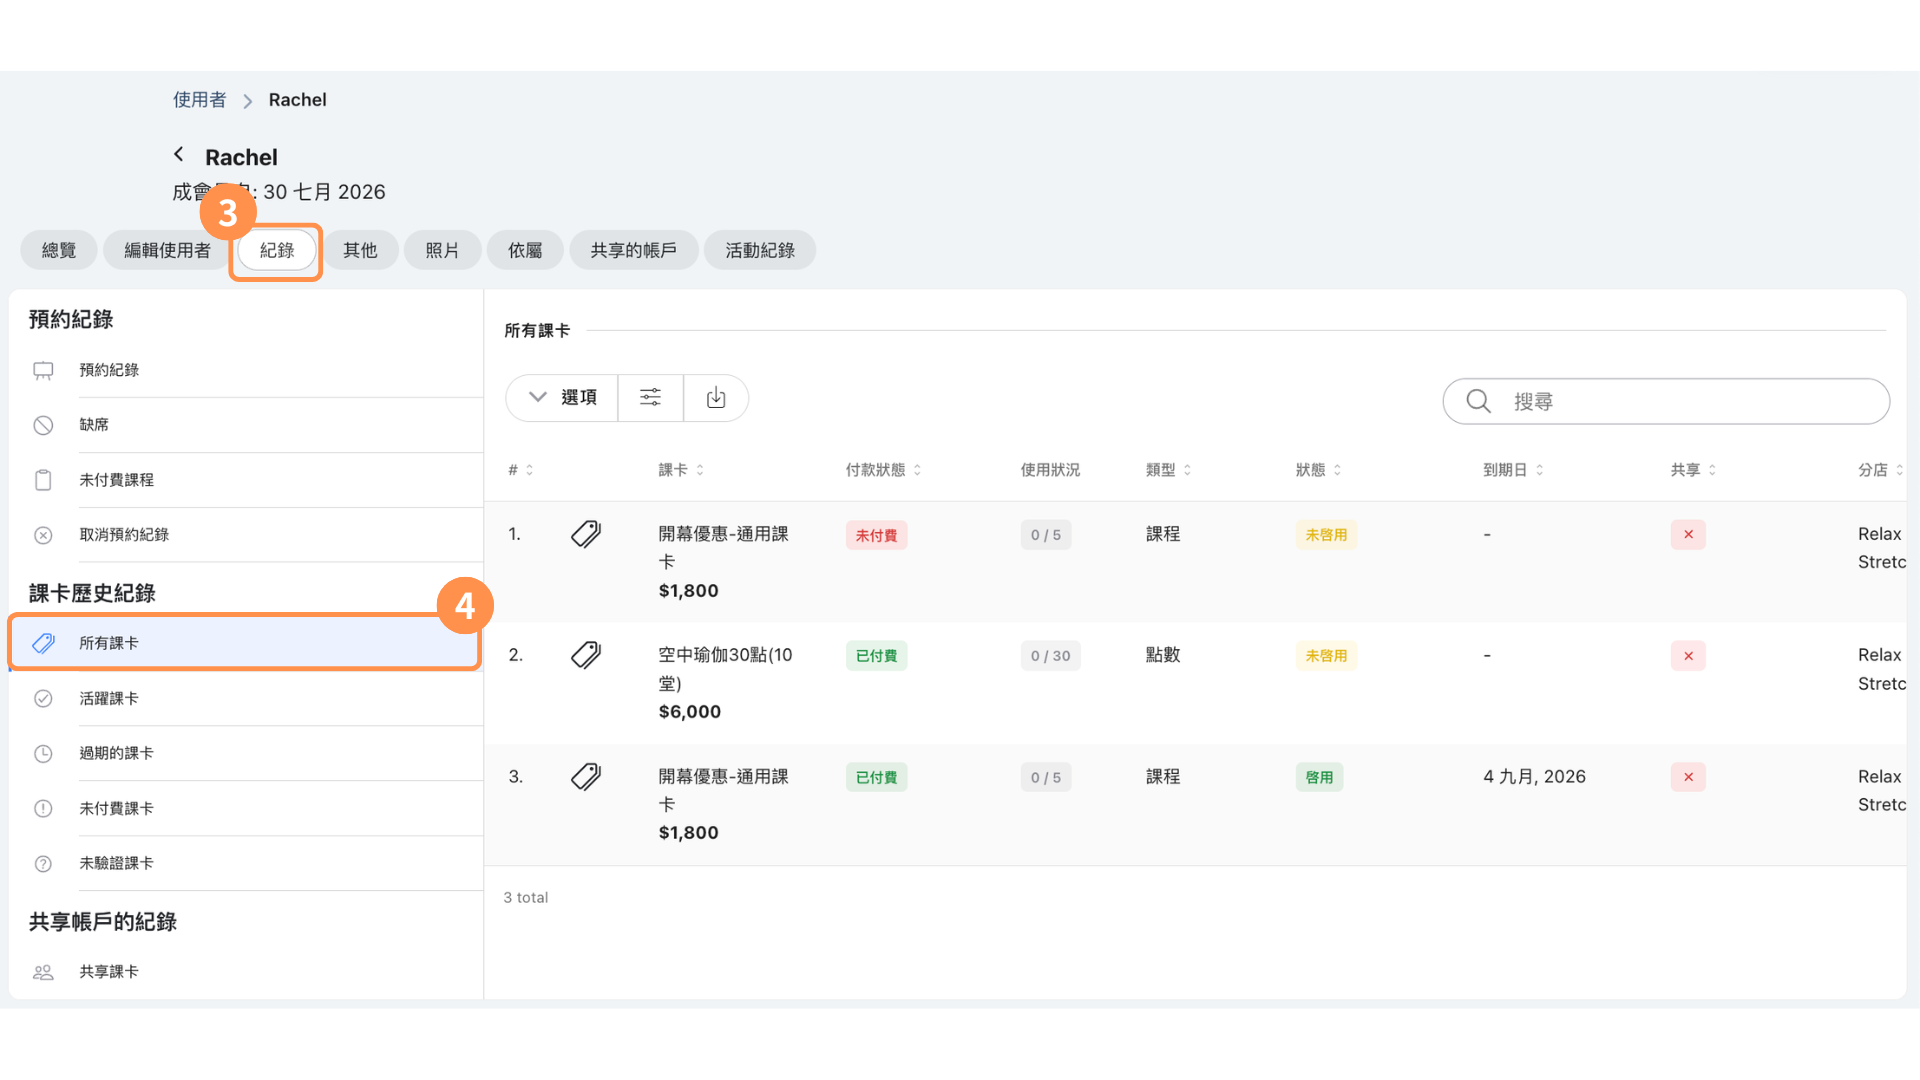Click the 搜尋 search input field
The image size is (1920, 1080).
pyautogui.click(x=1666, y=401)
